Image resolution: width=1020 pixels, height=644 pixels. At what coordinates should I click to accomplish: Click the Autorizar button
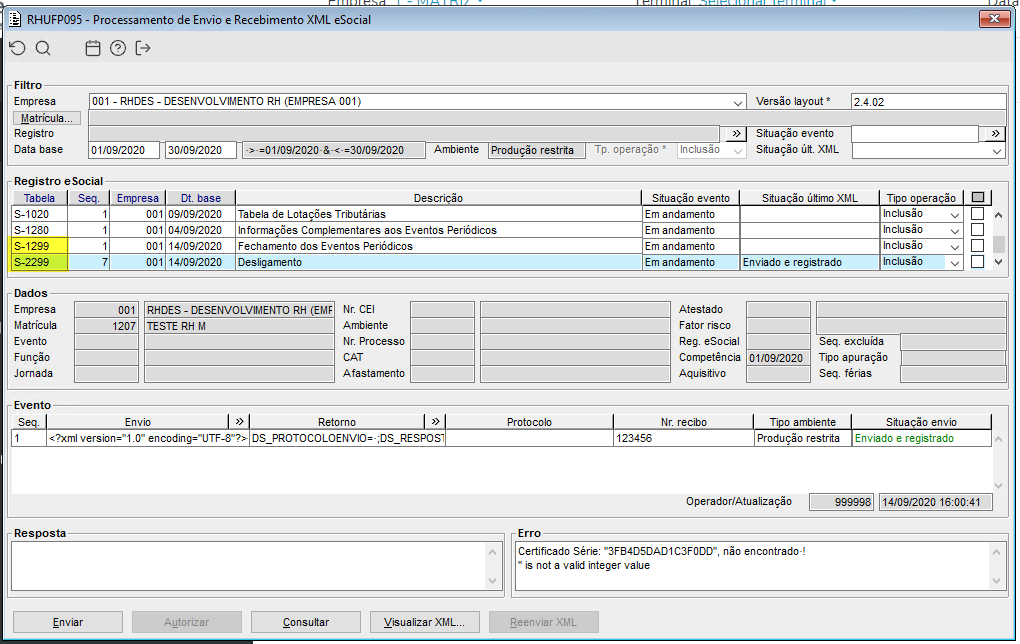point(187,622)
